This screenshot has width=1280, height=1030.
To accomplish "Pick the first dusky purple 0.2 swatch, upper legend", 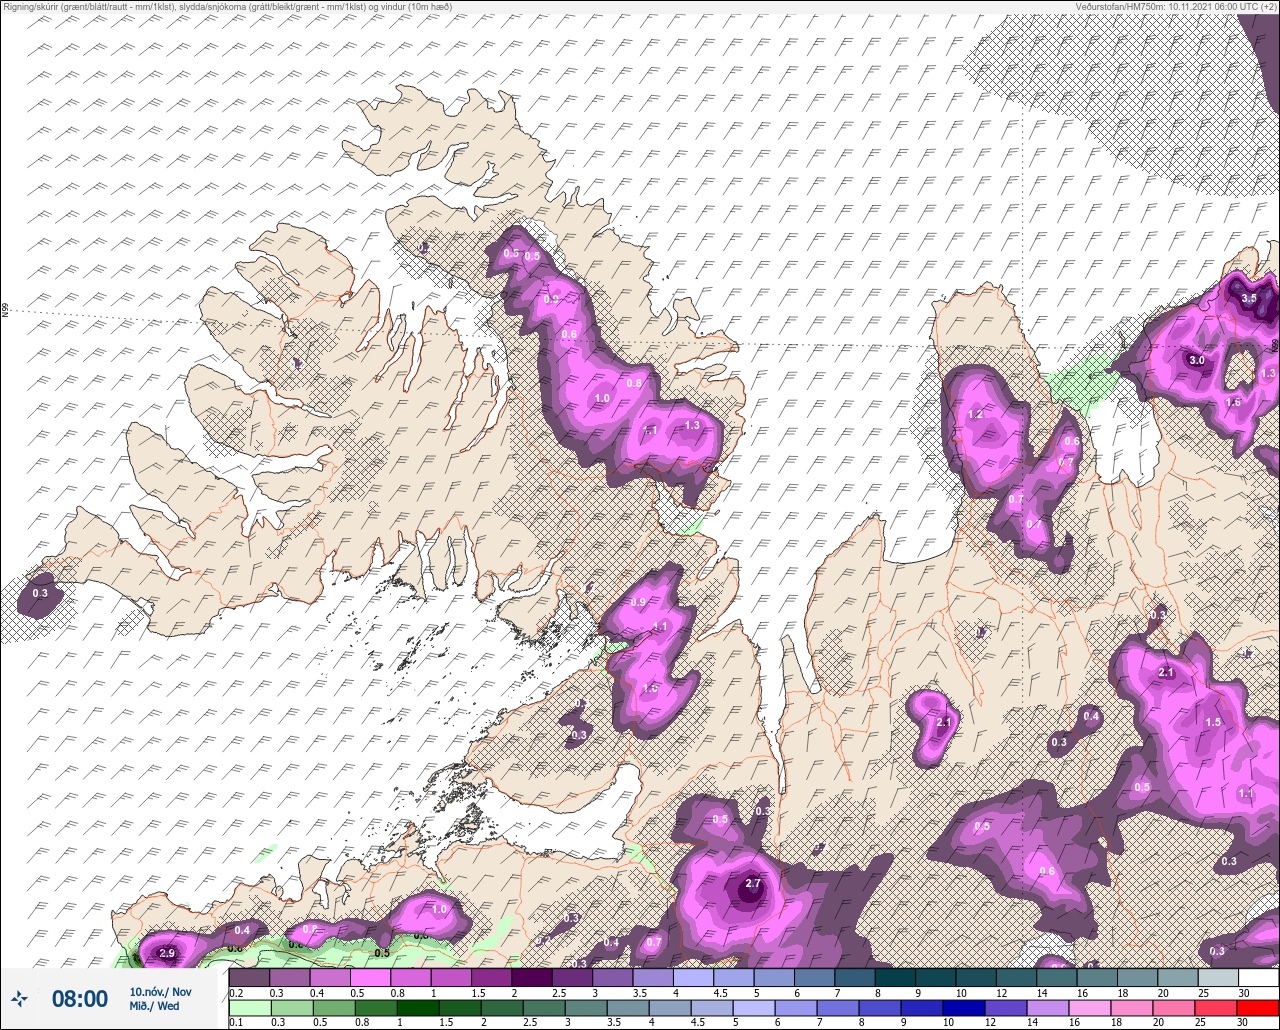I will click(x=249, y=977).
